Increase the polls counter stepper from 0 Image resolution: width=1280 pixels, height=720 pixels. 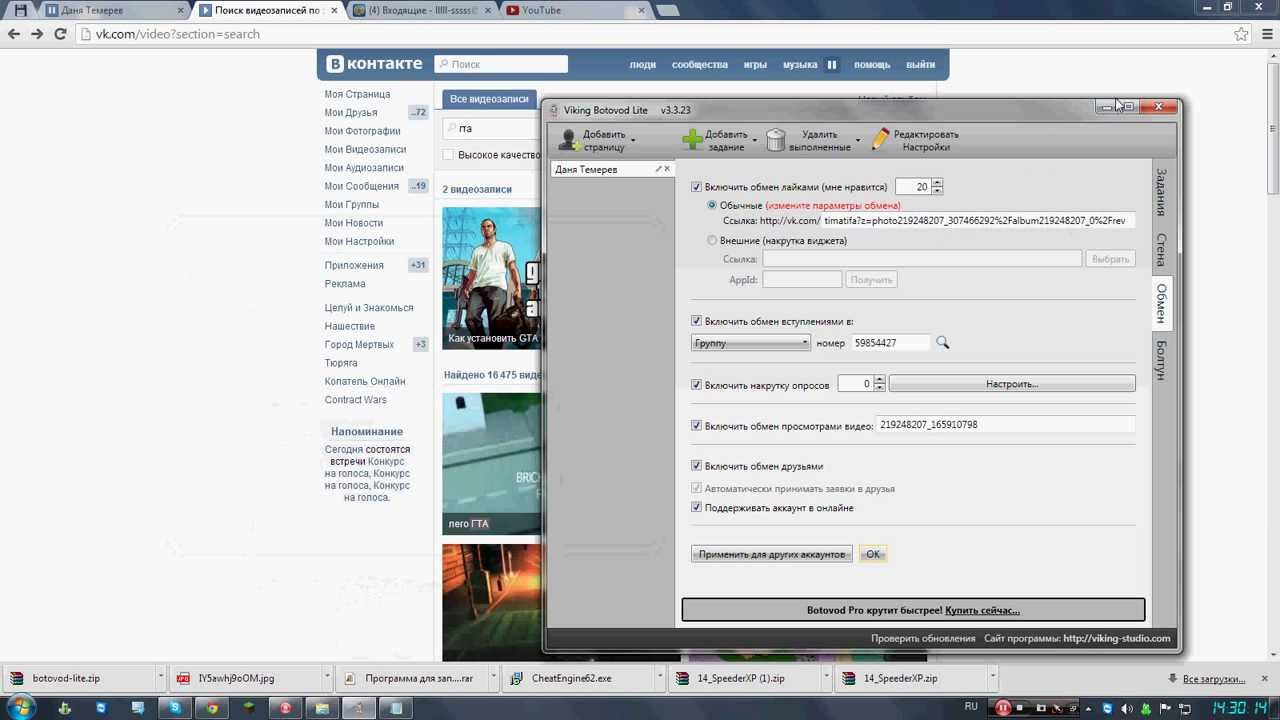pos(879,380)
